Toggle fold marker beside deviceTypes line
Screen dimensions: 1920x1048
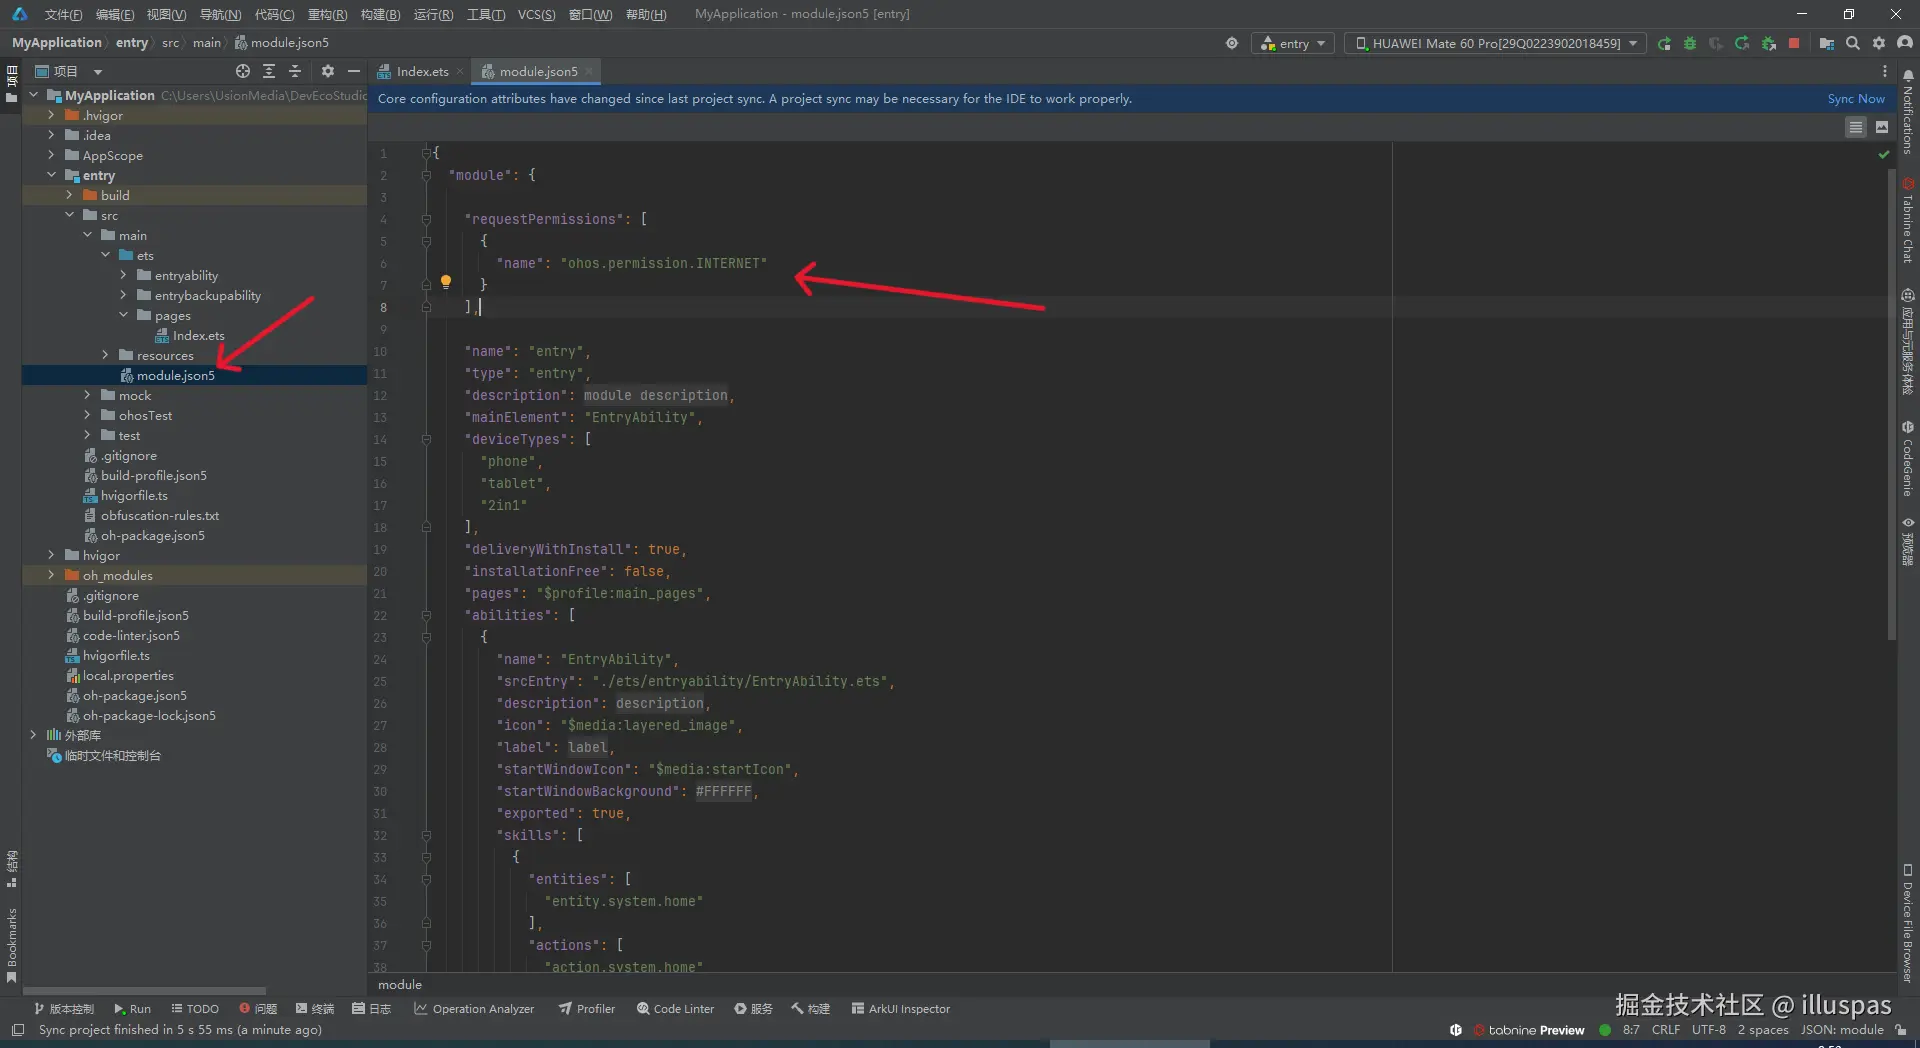point(426,439)
